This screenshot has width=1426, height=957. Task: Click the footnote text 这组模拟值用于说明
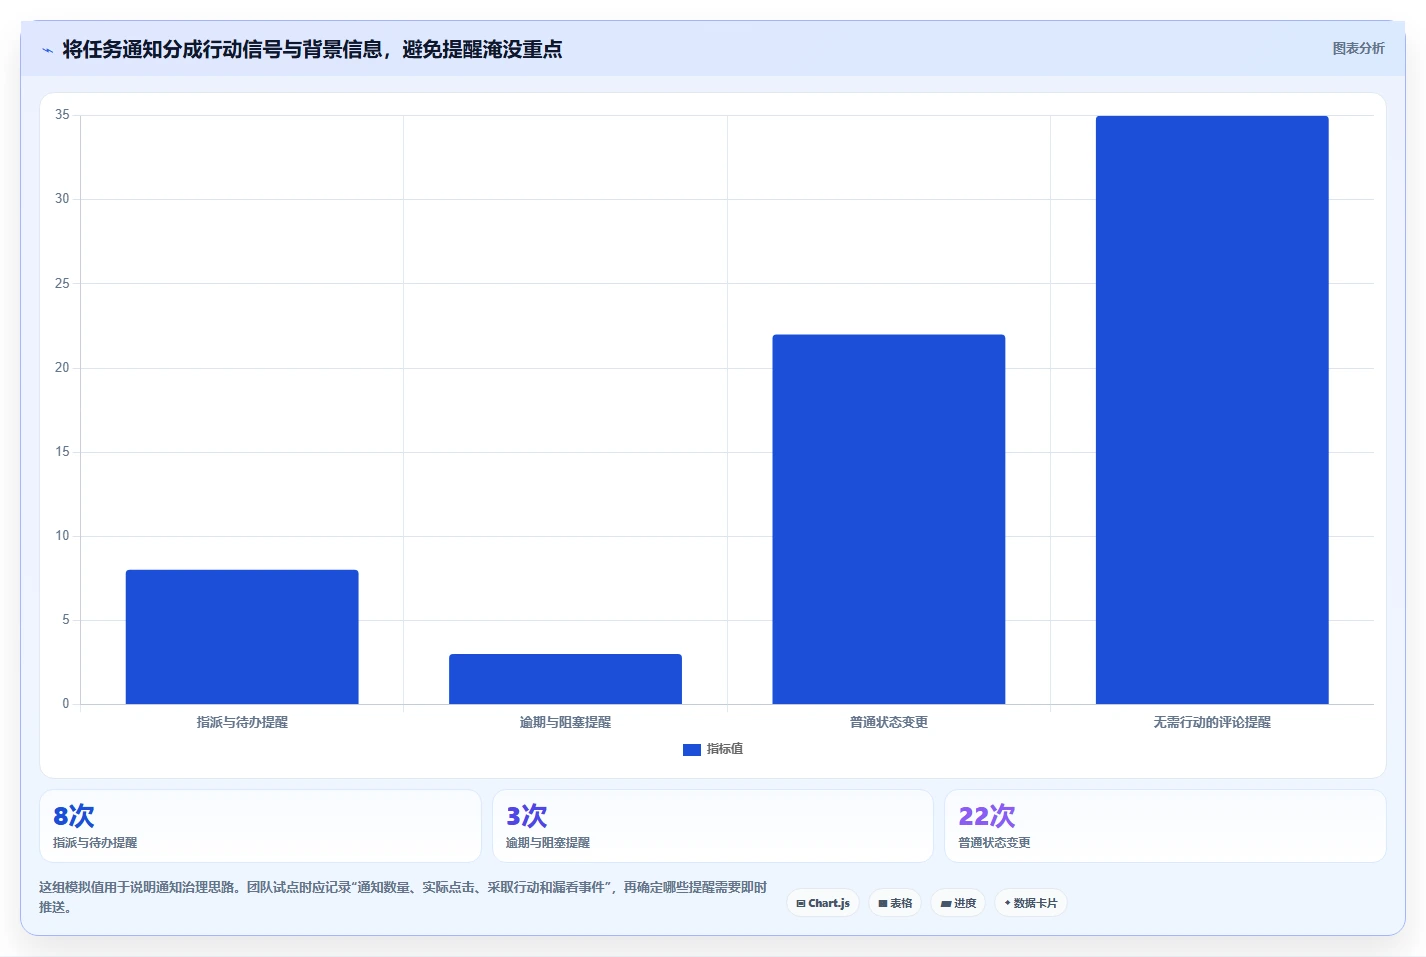[x=403, y=897]
